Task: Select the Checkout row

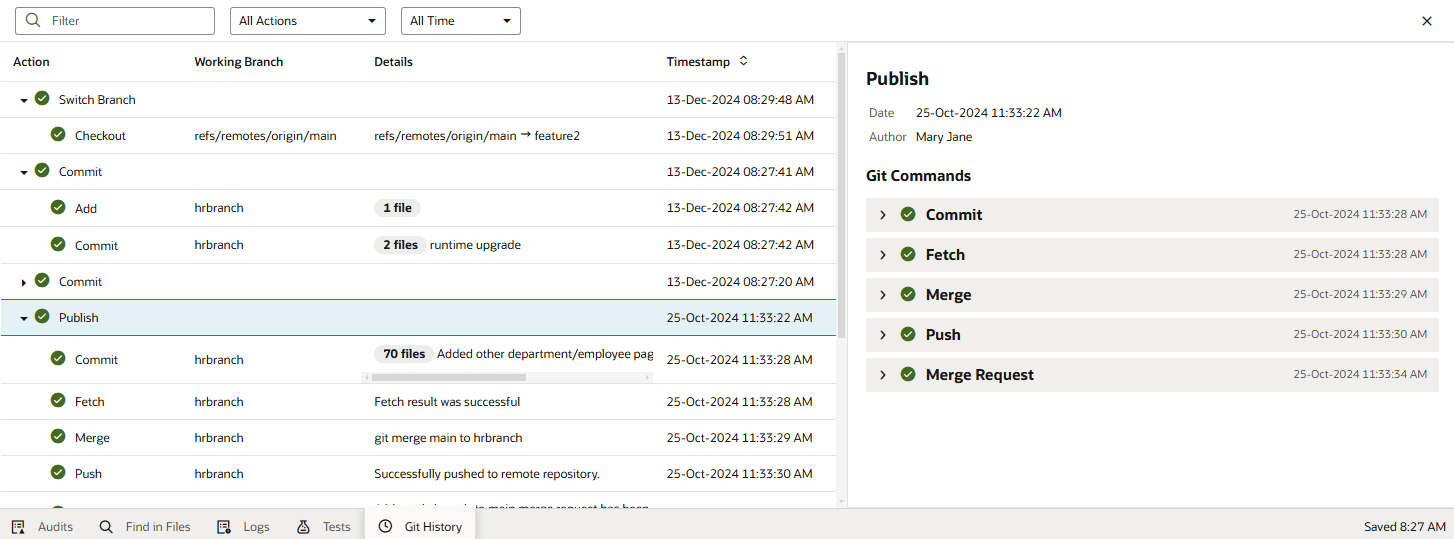Action: tap(418, 136)
